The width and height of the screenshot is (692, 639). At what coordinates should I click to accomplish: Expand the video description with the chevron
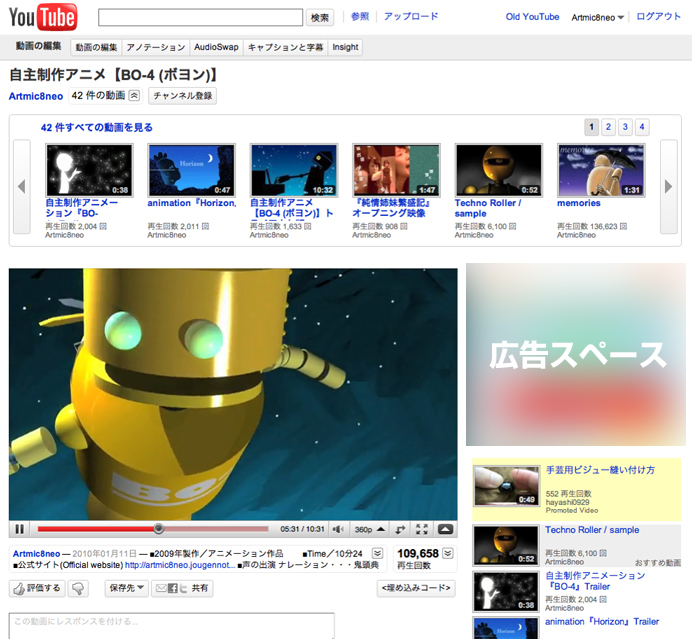click(377, 553)
